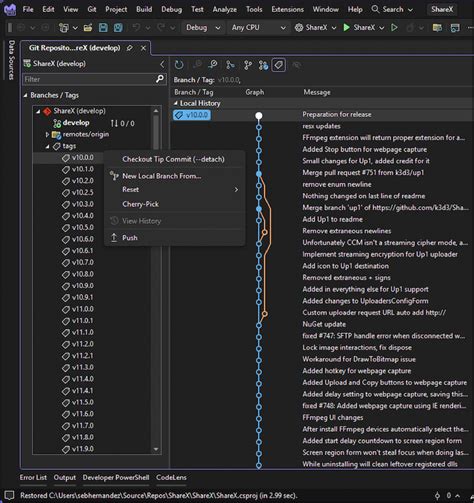Click the Message column header
This screenshot has width=474, height=503.
[x=317, y=92]
